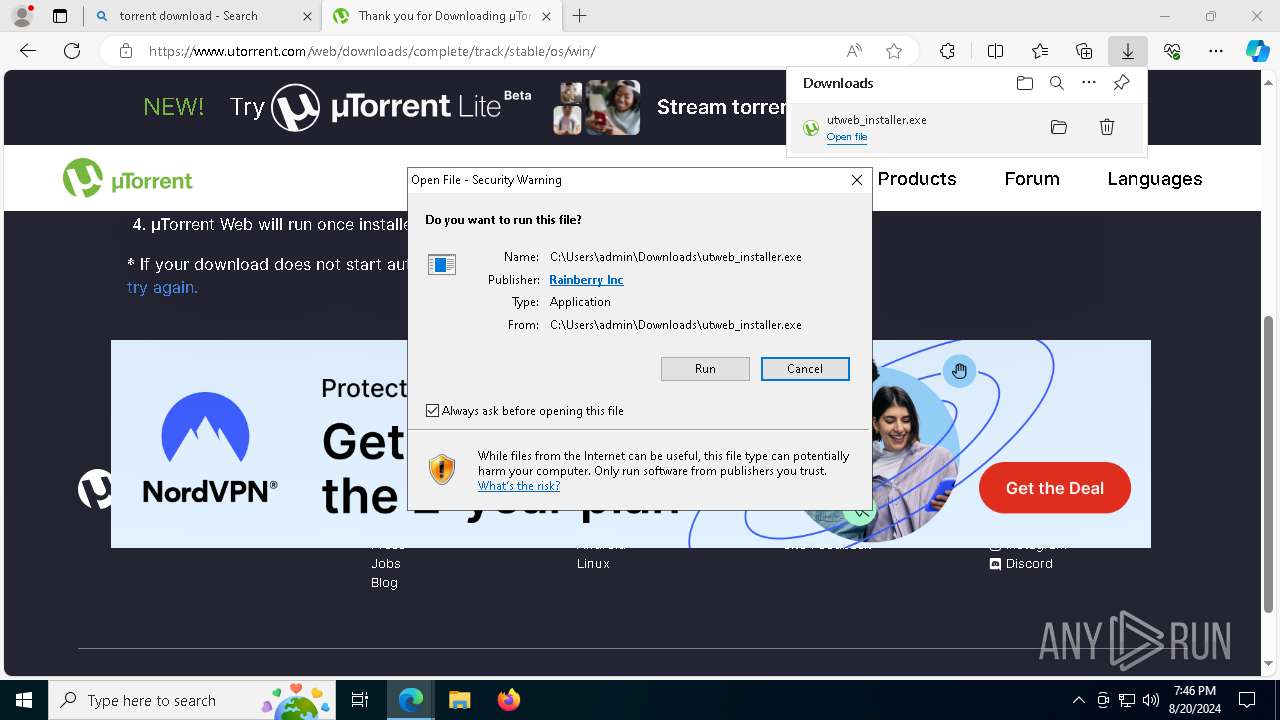
Task: Click the Edge profile avatar
Action: (21, 16)
